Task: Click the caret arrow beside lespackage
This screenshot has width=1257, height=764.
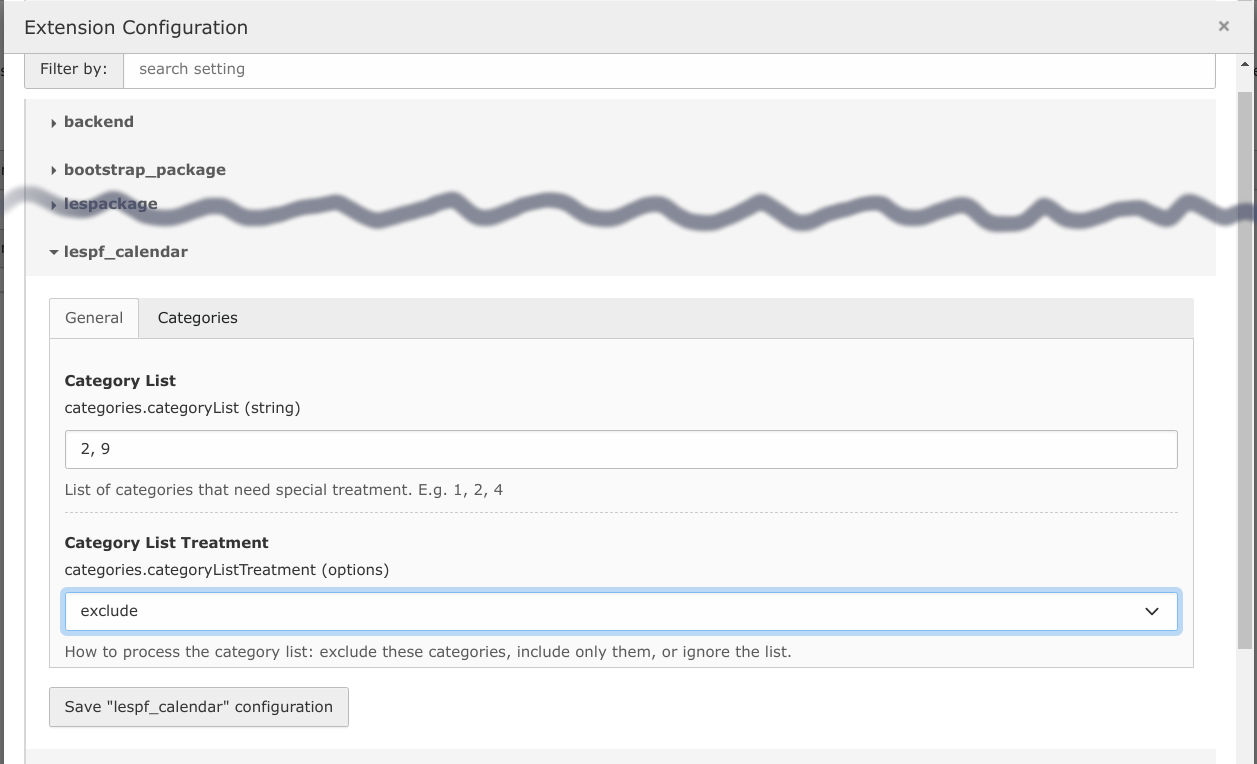Action: [54, 205]
